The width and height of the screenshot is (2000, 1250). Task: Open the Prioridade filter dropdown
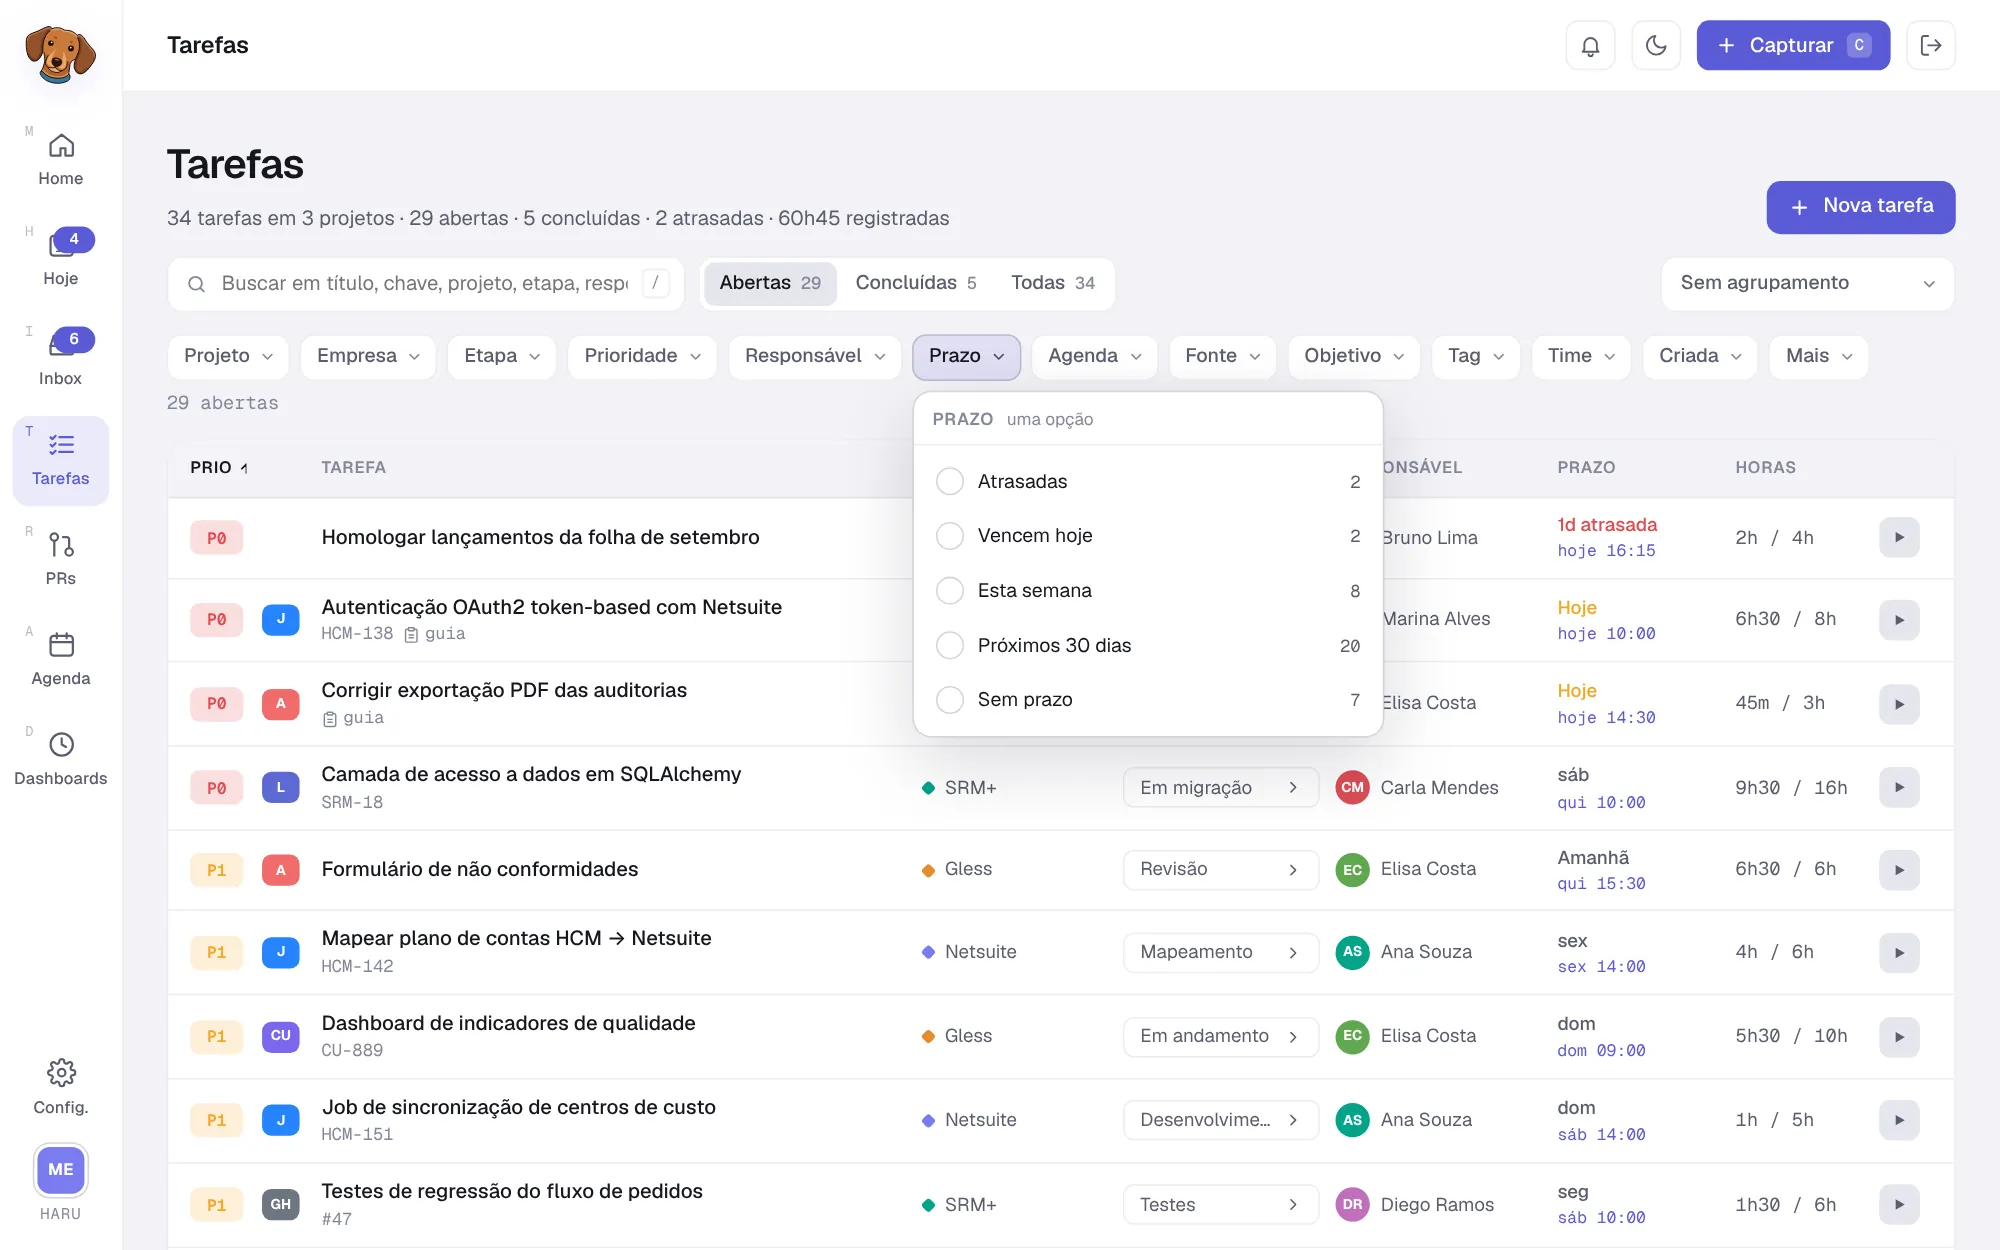[x=642, y=356]
